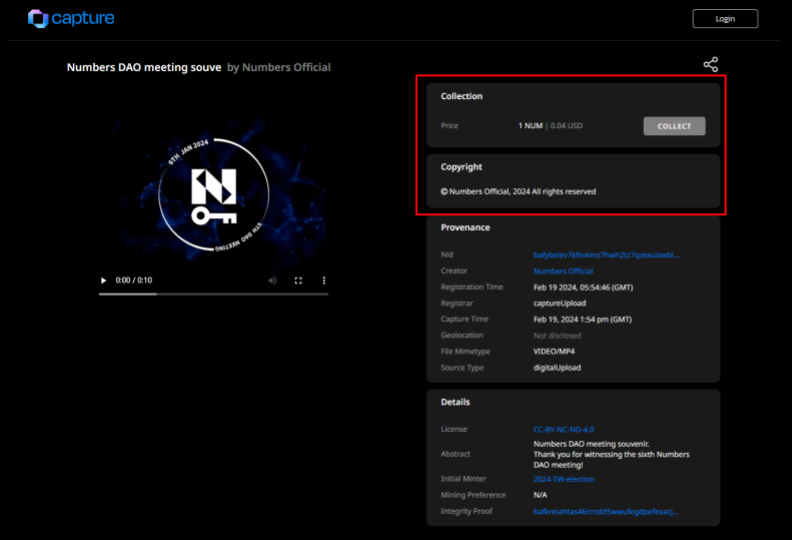
Task: Open Numbers Official creator link
Action: [563, 271]
